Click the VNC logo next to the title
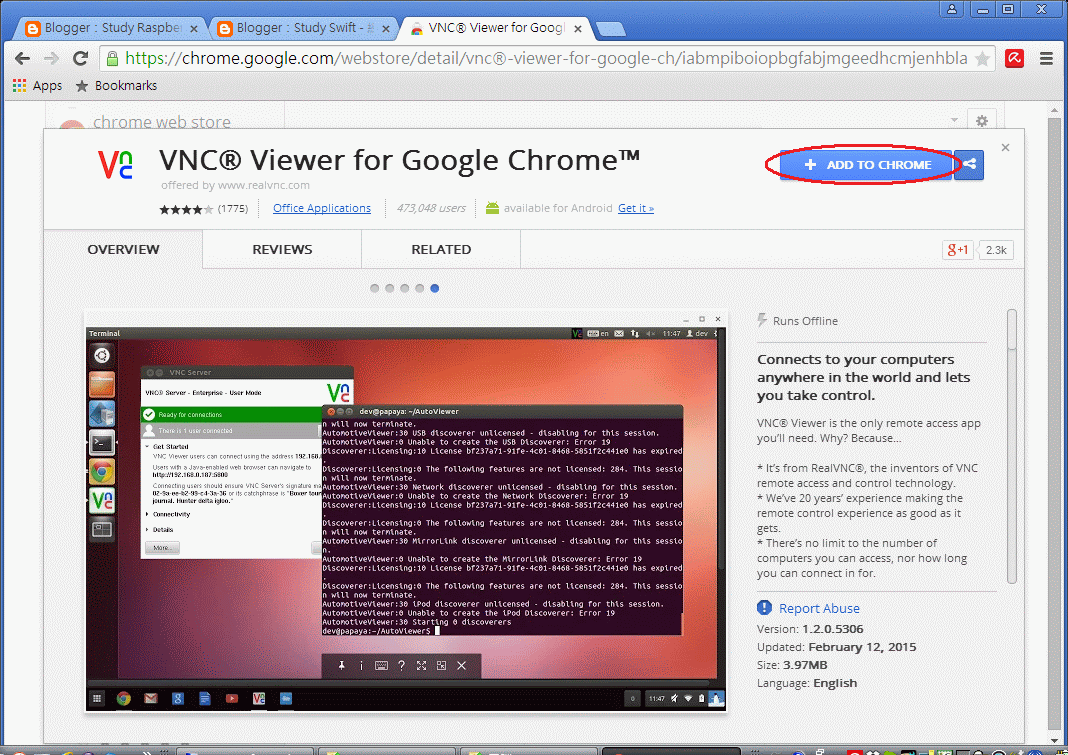The image size is (1068, 755). click(x=115, y=165)
